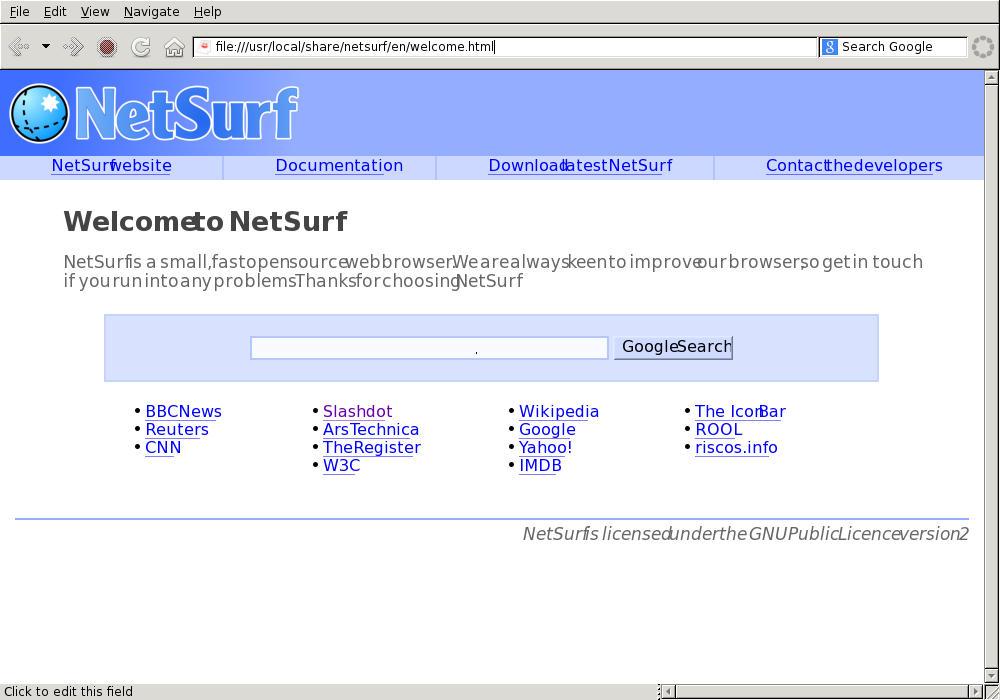
Task: Visit the Slashdot link
Action: tap(357, 412)
